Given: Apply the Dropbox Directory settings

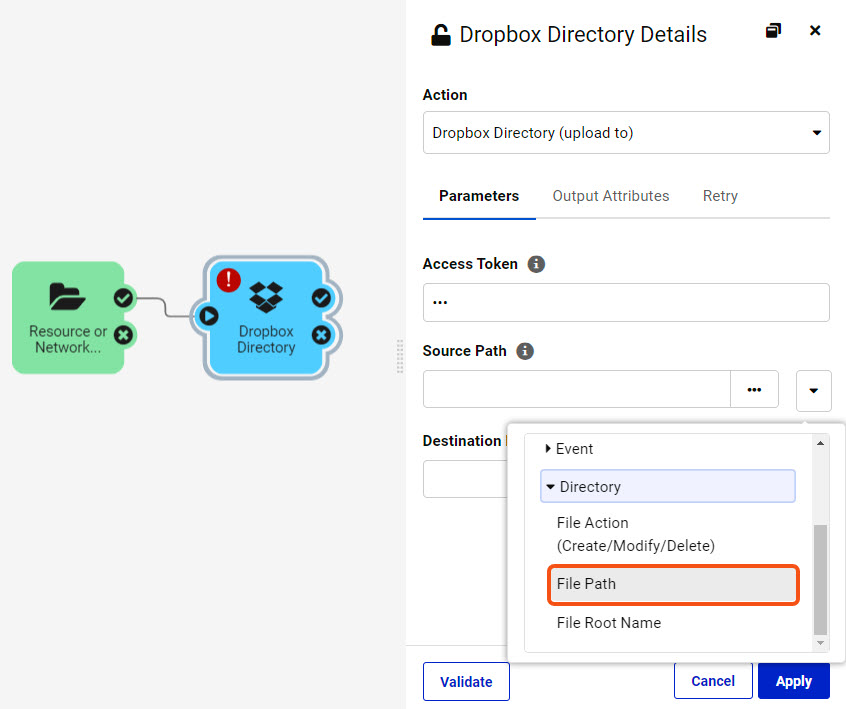Looking at the screenshot, I should (793, 681).
